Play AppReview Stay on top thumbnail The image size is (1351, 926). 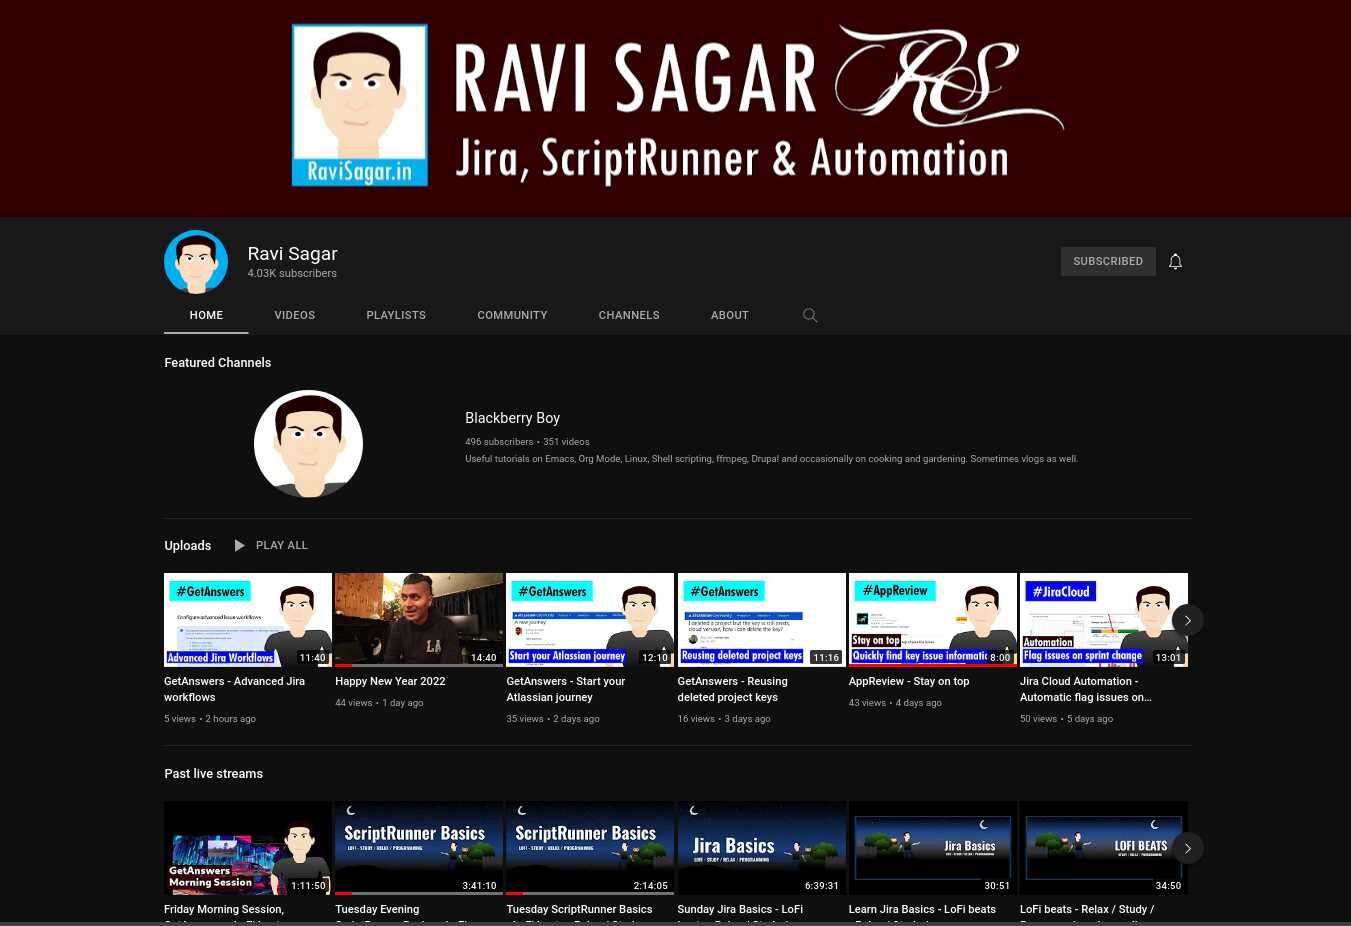click(x=933, y=620)
